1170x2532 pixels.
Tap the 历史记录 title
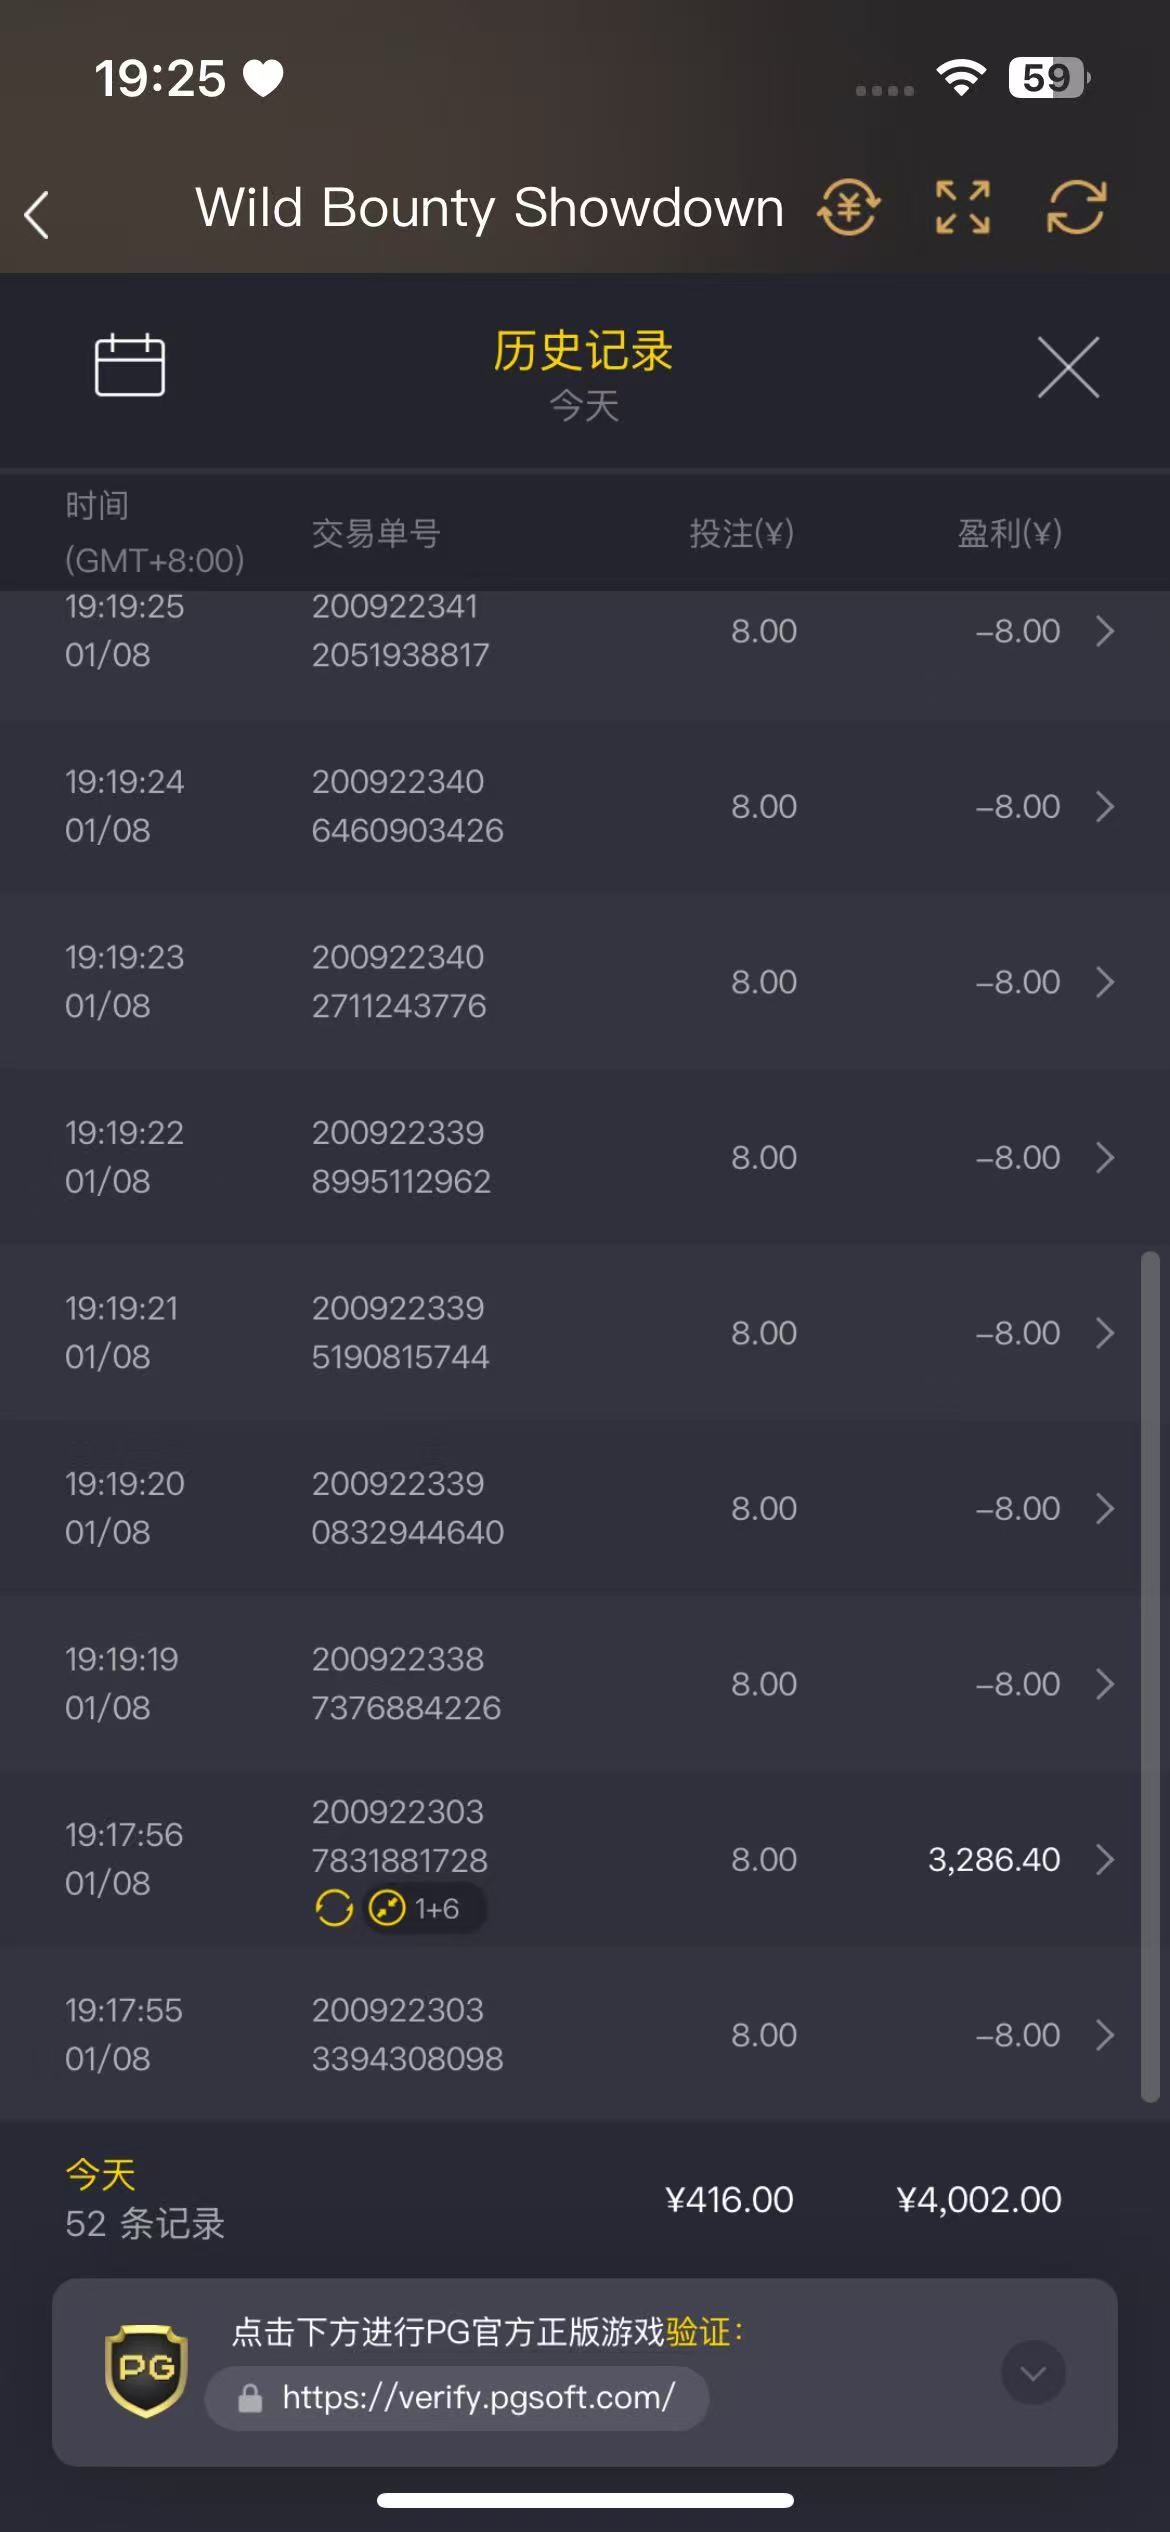[x=583, y=351]
